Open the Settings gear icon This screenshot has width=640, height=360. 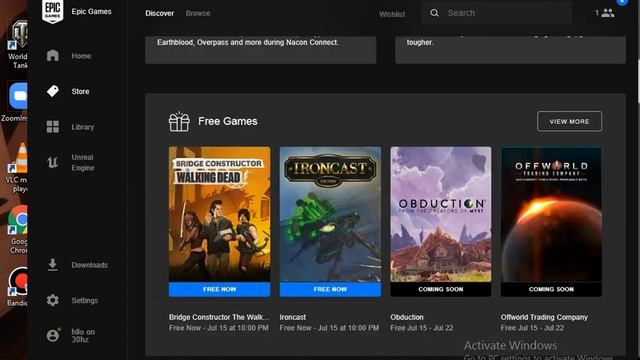tap(53, 300)
